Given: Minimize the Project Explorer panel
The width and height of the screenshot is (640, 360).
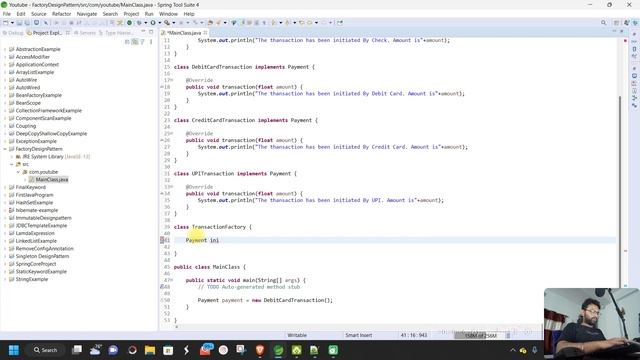Looking at the screenshot, I should (143, 32).
